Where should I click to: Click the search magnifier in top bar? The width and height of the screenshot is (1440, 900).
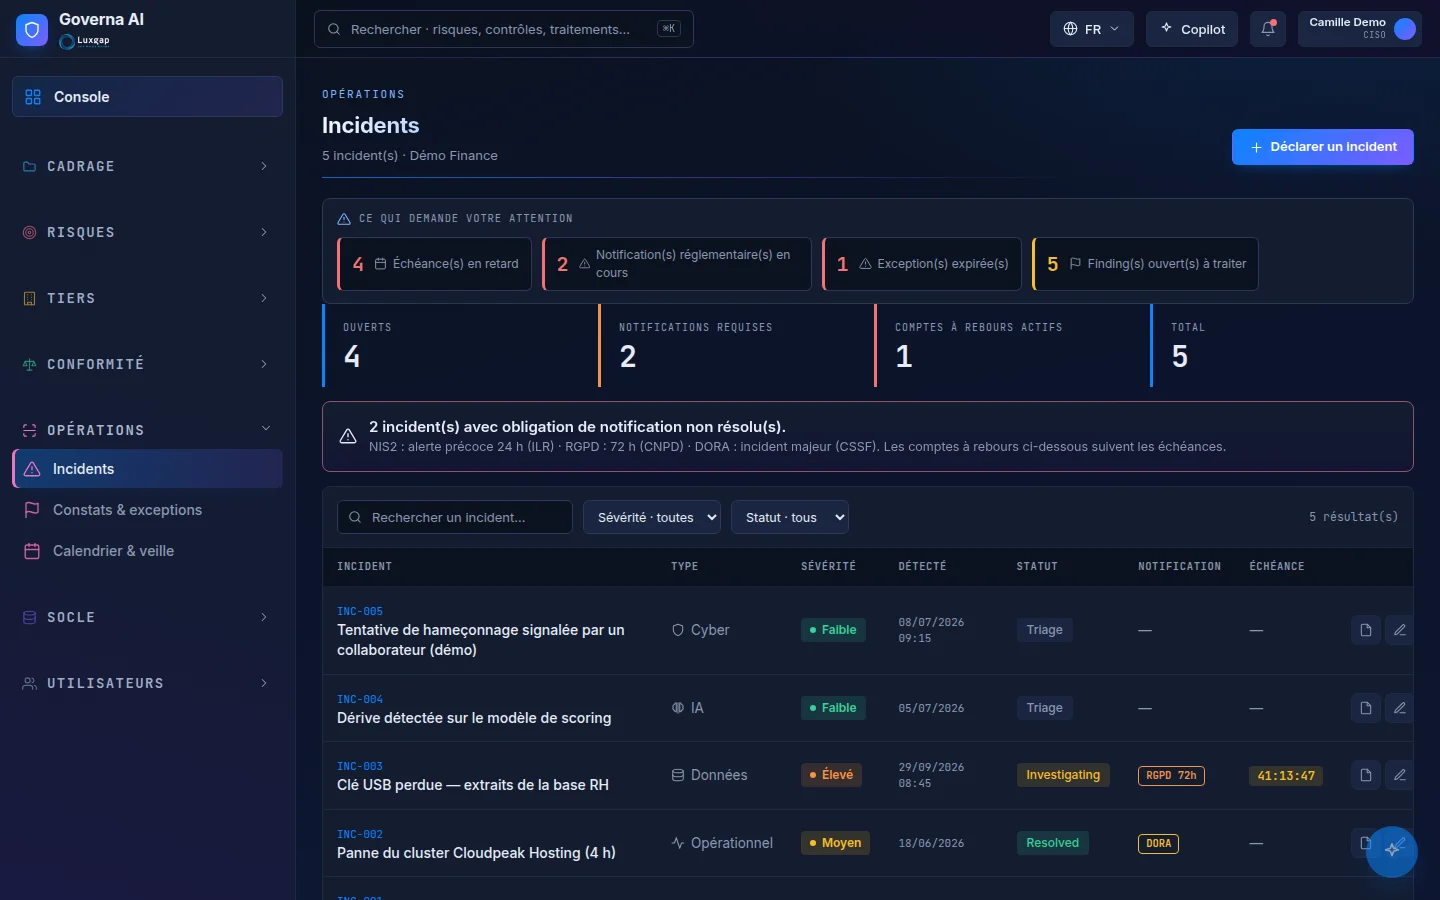click(334, 29)
